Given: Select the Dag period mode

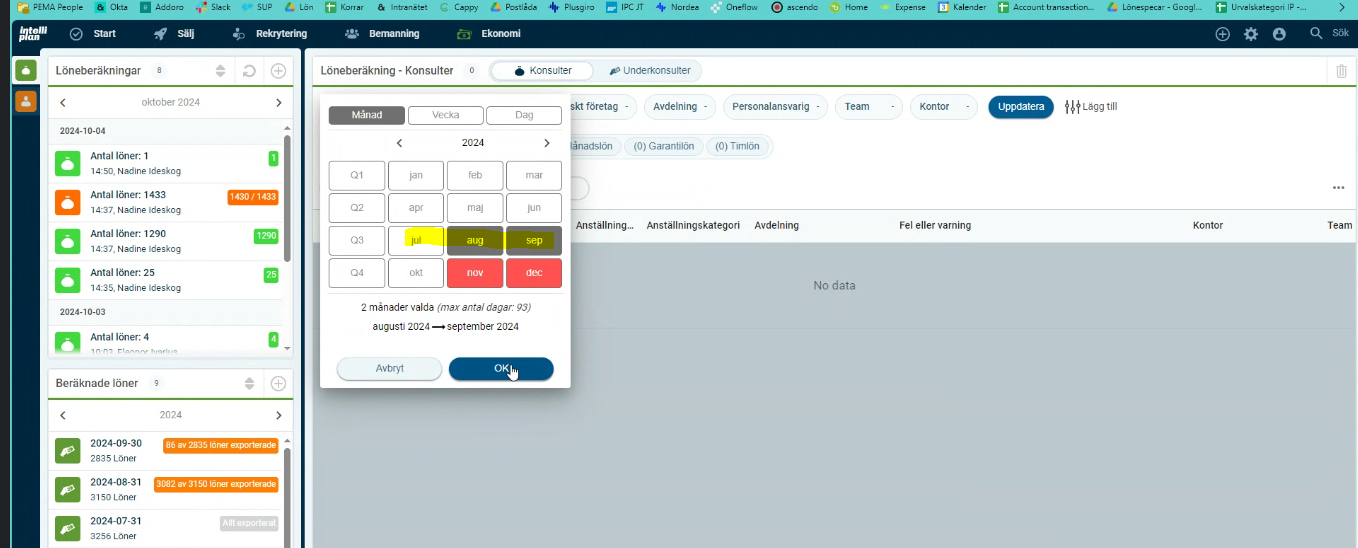Looking at the screenshot, I should click(523, 115).
